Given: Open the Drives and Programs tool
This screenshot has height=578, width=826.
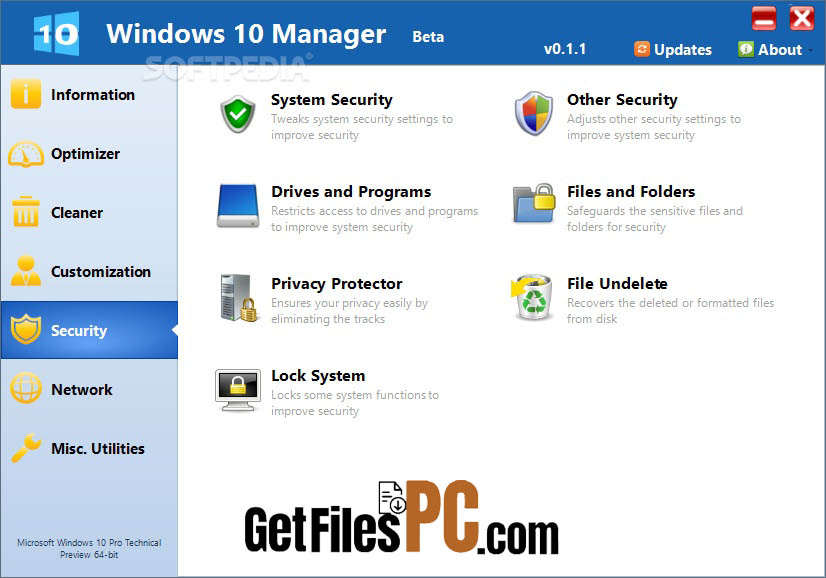Looking at the screenshot, I should pyautogui.click(x=351, y=192).
